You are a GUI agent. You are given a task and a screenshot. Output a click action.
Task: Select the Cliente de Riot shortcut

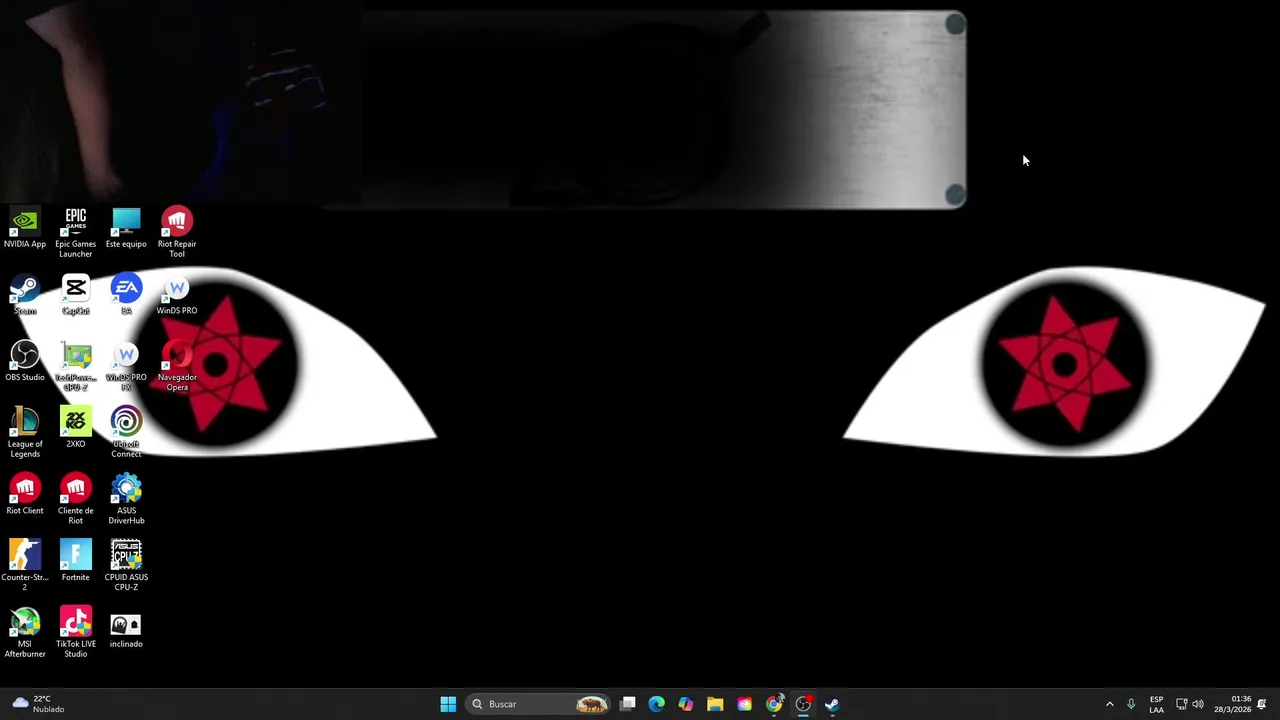coord(75,500)
